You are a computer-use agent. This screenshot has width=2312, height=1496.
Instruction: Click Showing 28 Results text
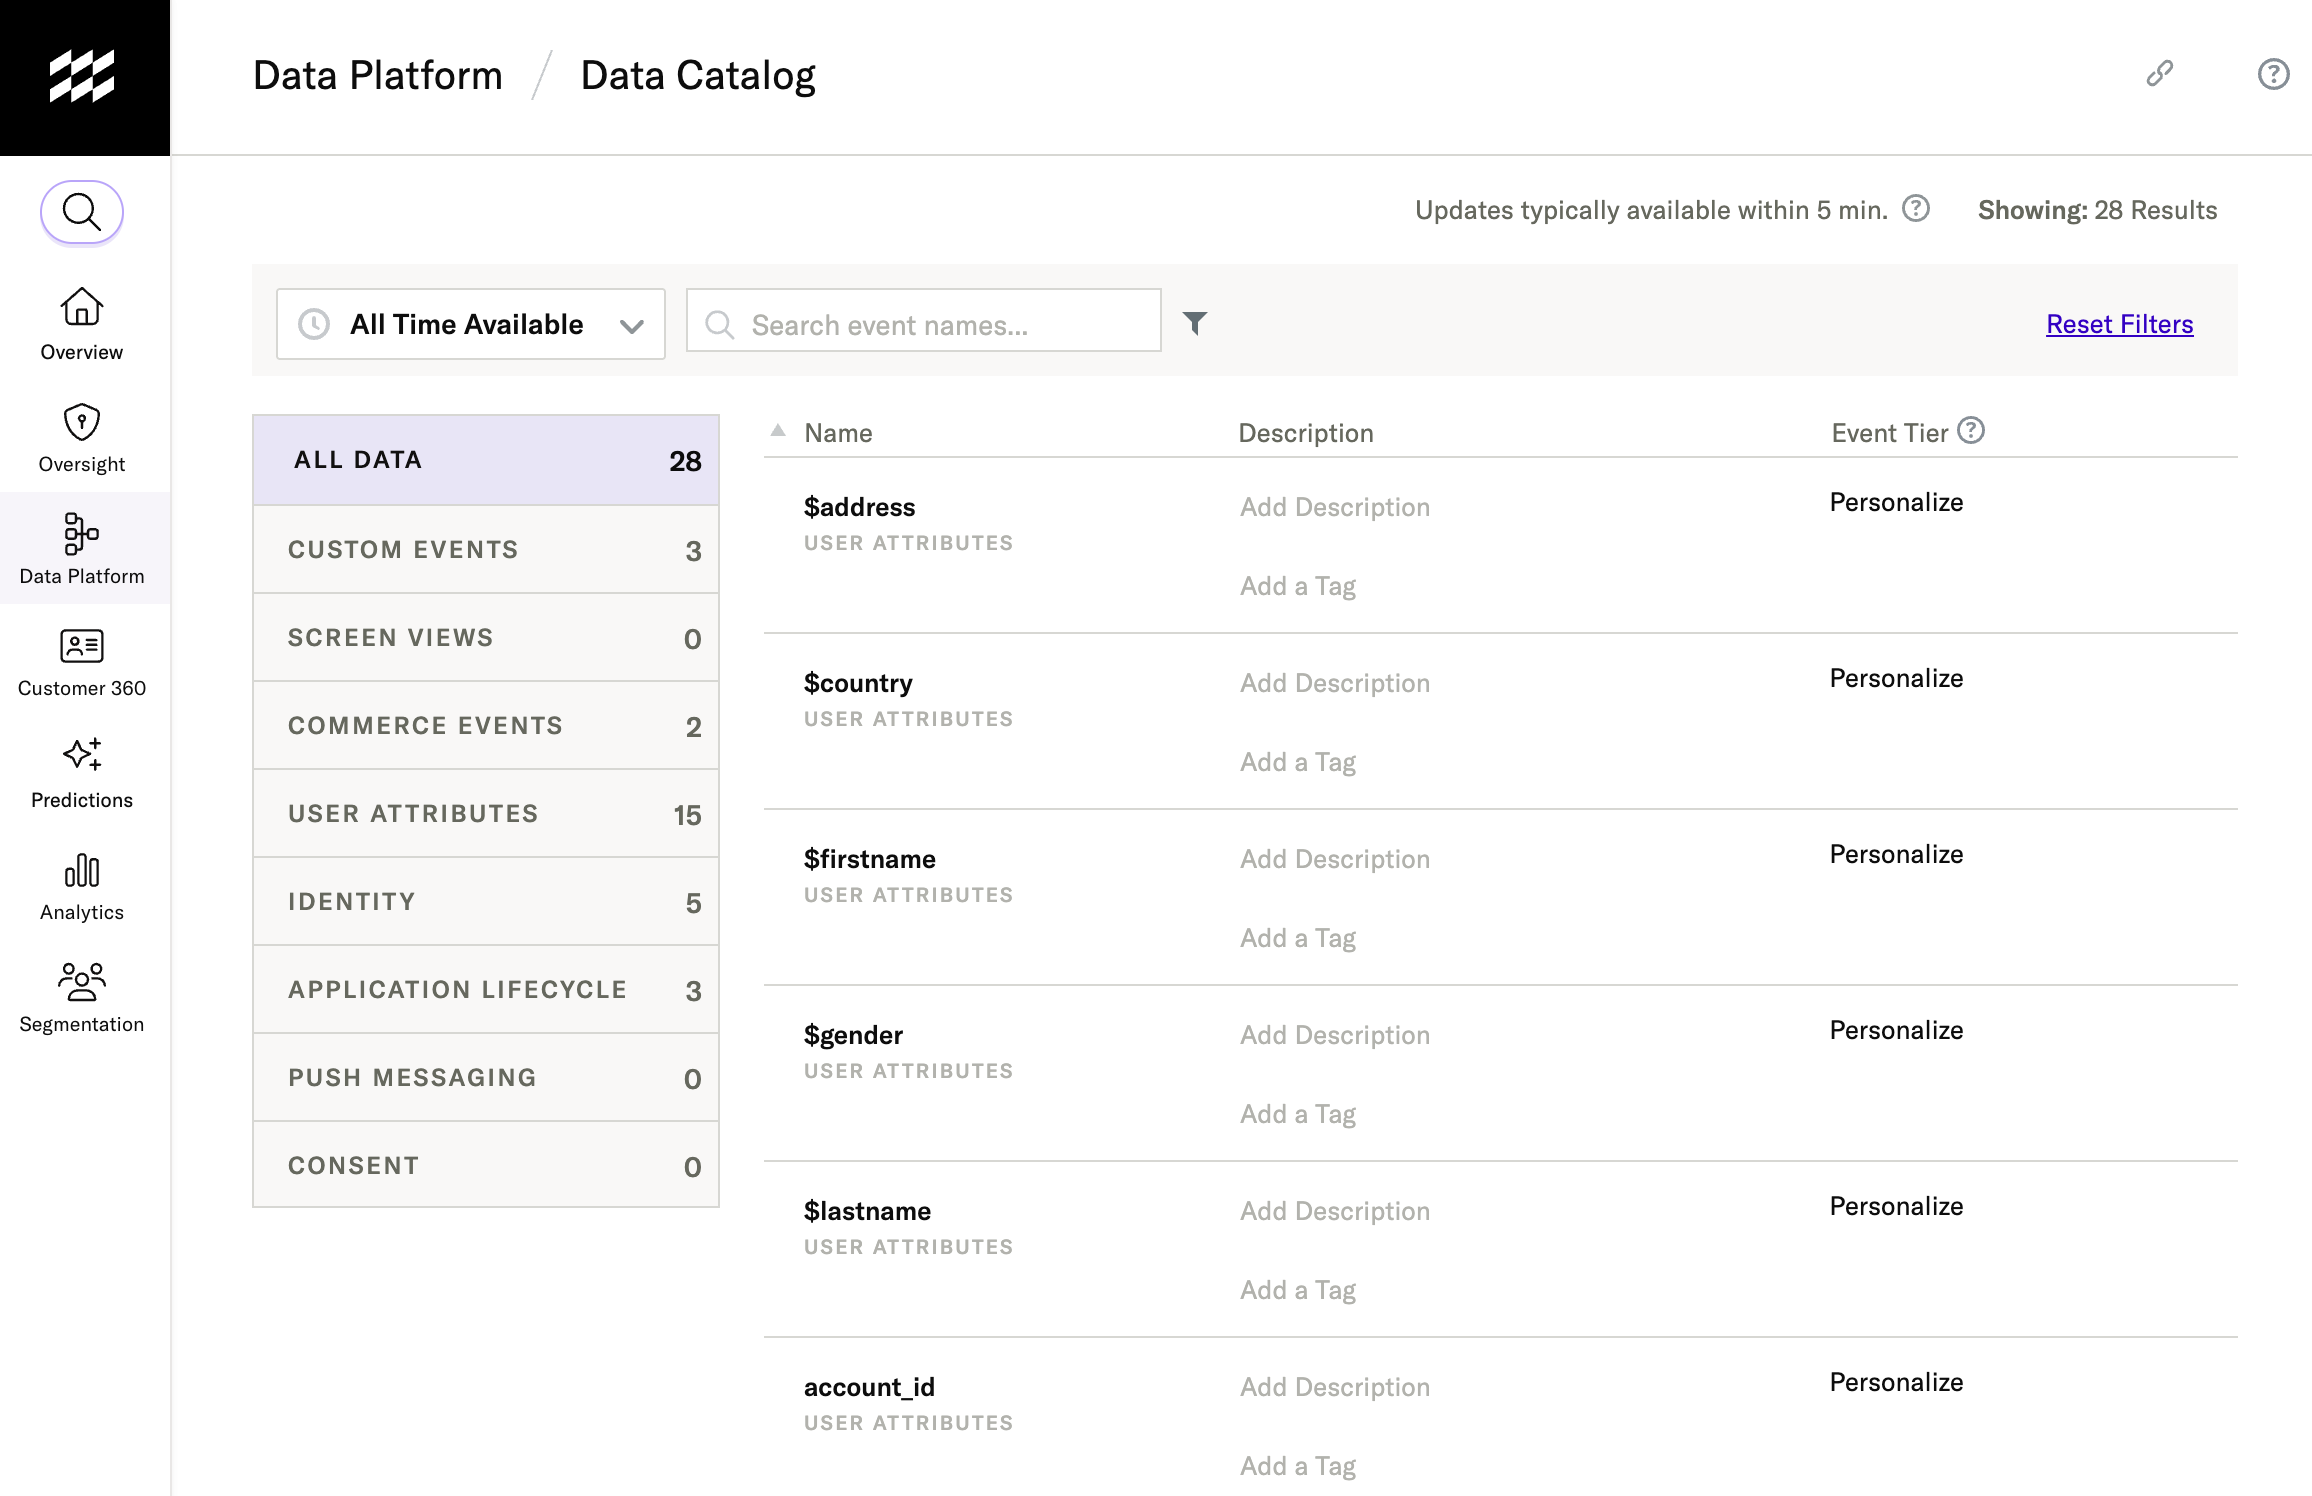tap(2097, 210)
